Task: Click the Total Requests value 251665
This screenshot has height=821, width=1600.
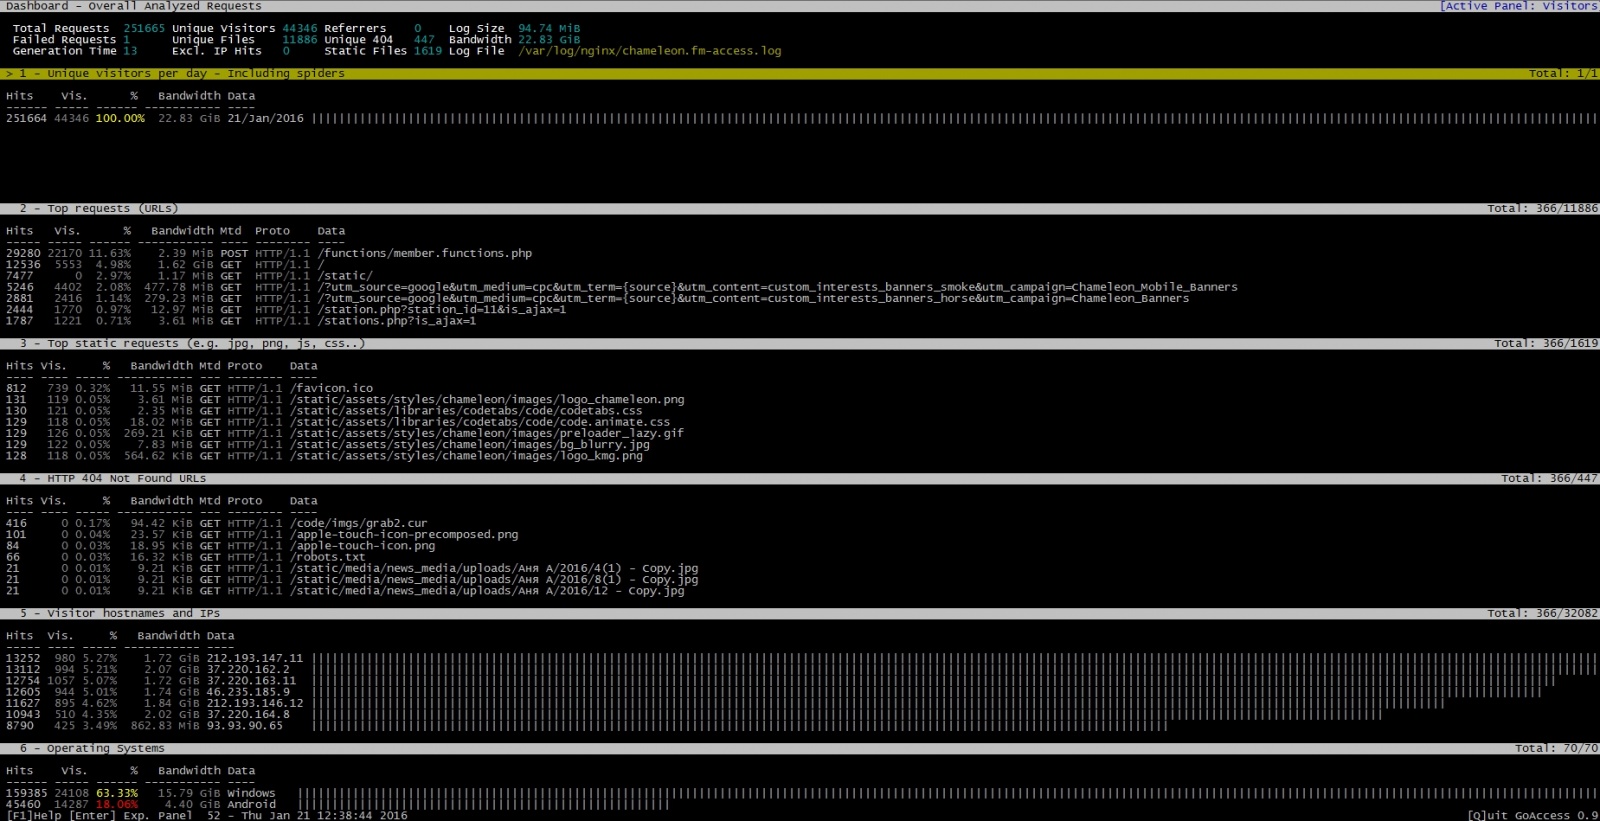Action: (144, 29)
